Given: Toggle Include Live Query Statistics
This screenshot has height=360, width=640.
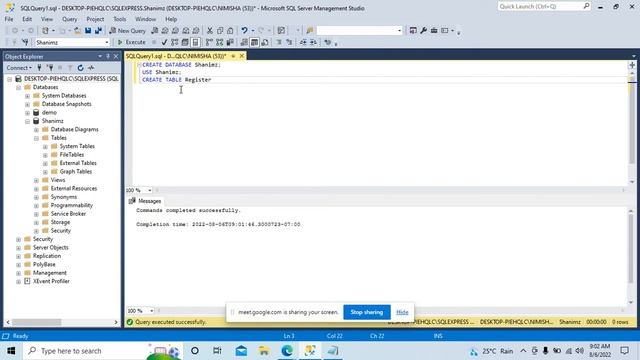Looking at the screenshot, I should tap(220, 42).
